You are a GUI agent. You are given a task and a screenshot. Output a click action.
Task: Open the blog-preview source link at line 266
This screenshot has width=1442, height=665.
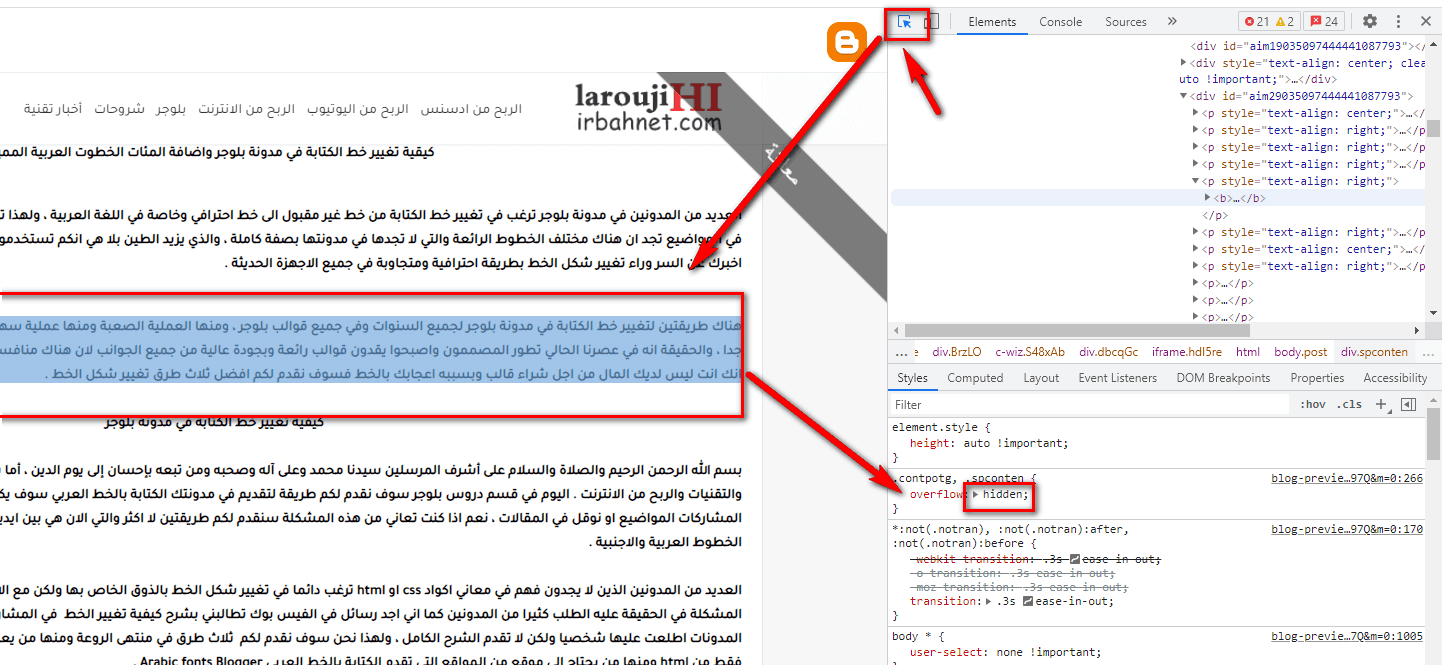pos(1346,478)
